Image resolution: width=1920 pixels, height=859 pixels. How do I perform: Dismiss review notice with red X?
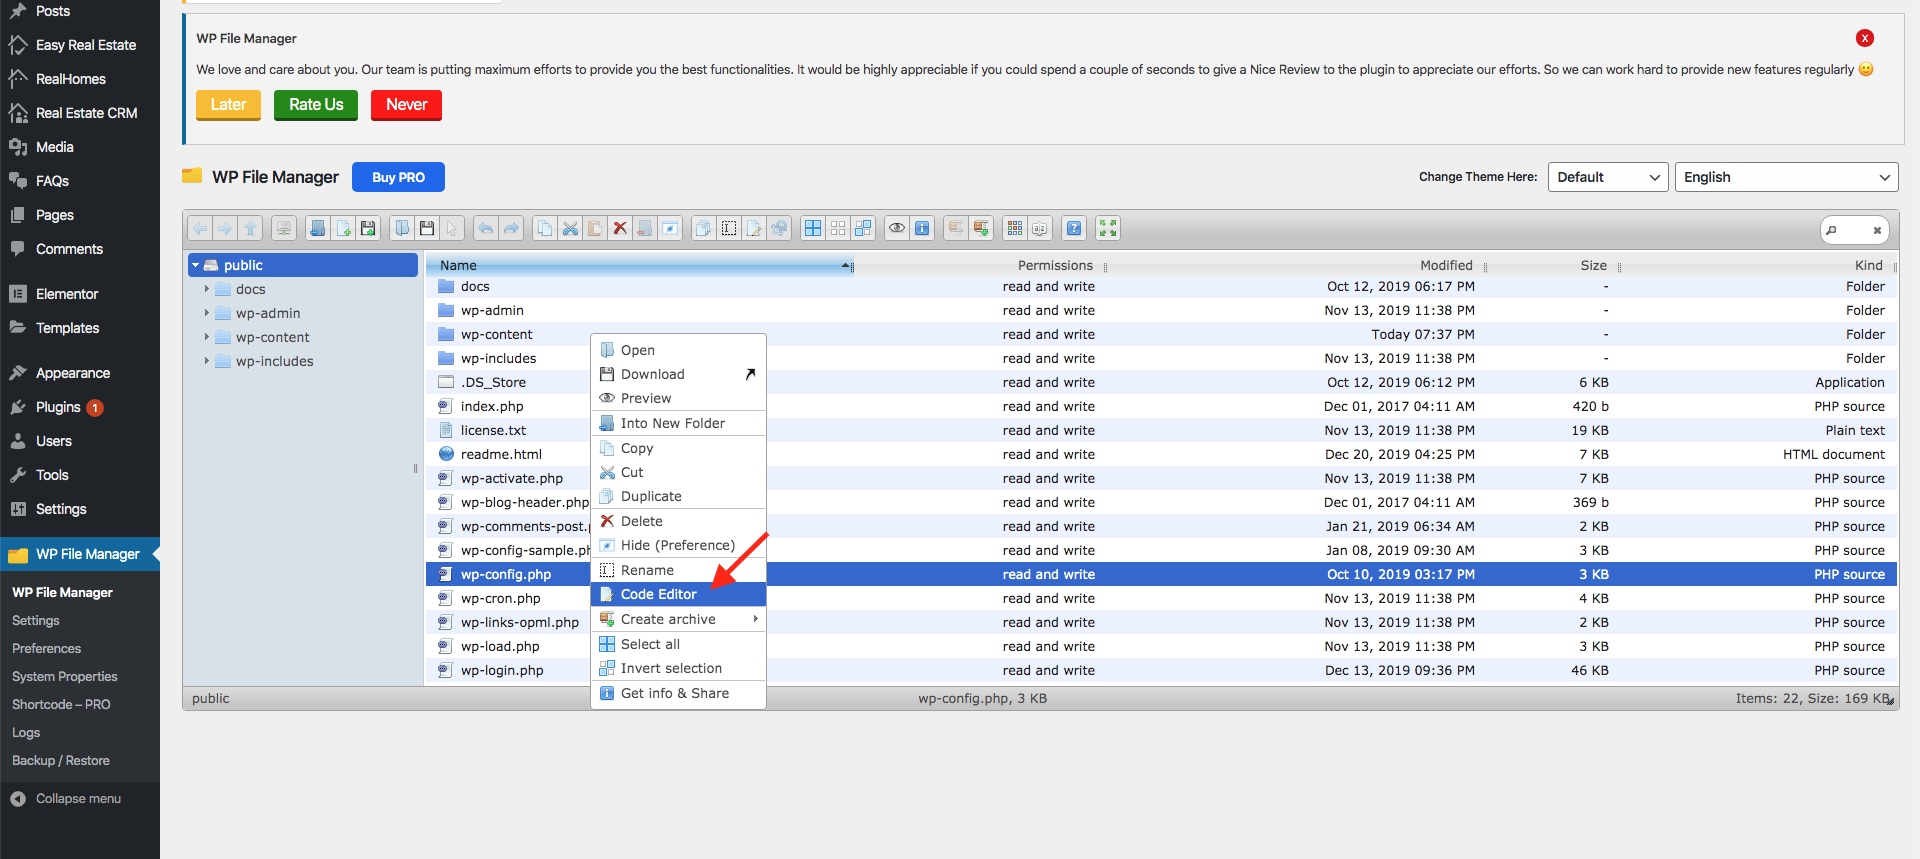point(1865,38)
